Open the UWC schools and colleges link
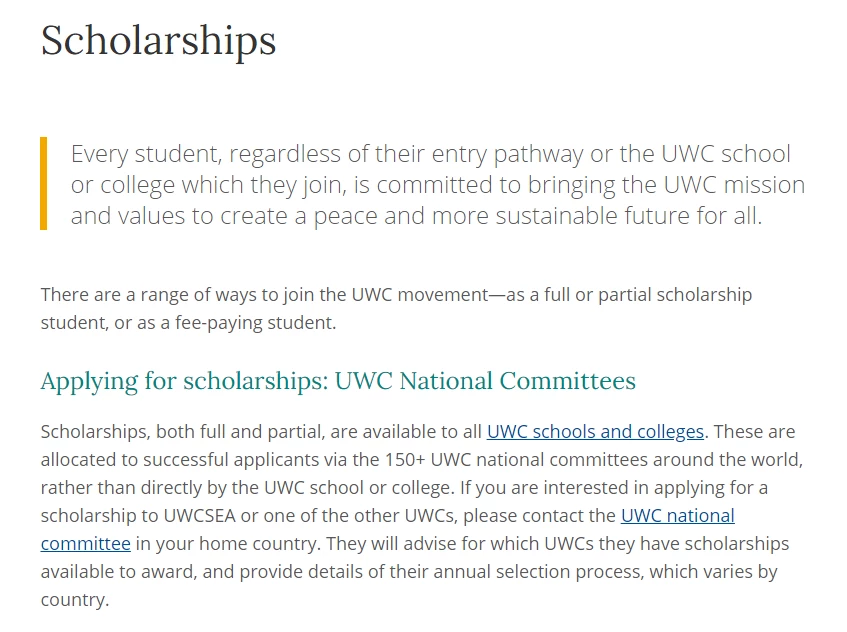The width and height of the screenshot is (847, 632). coord(595,432)
